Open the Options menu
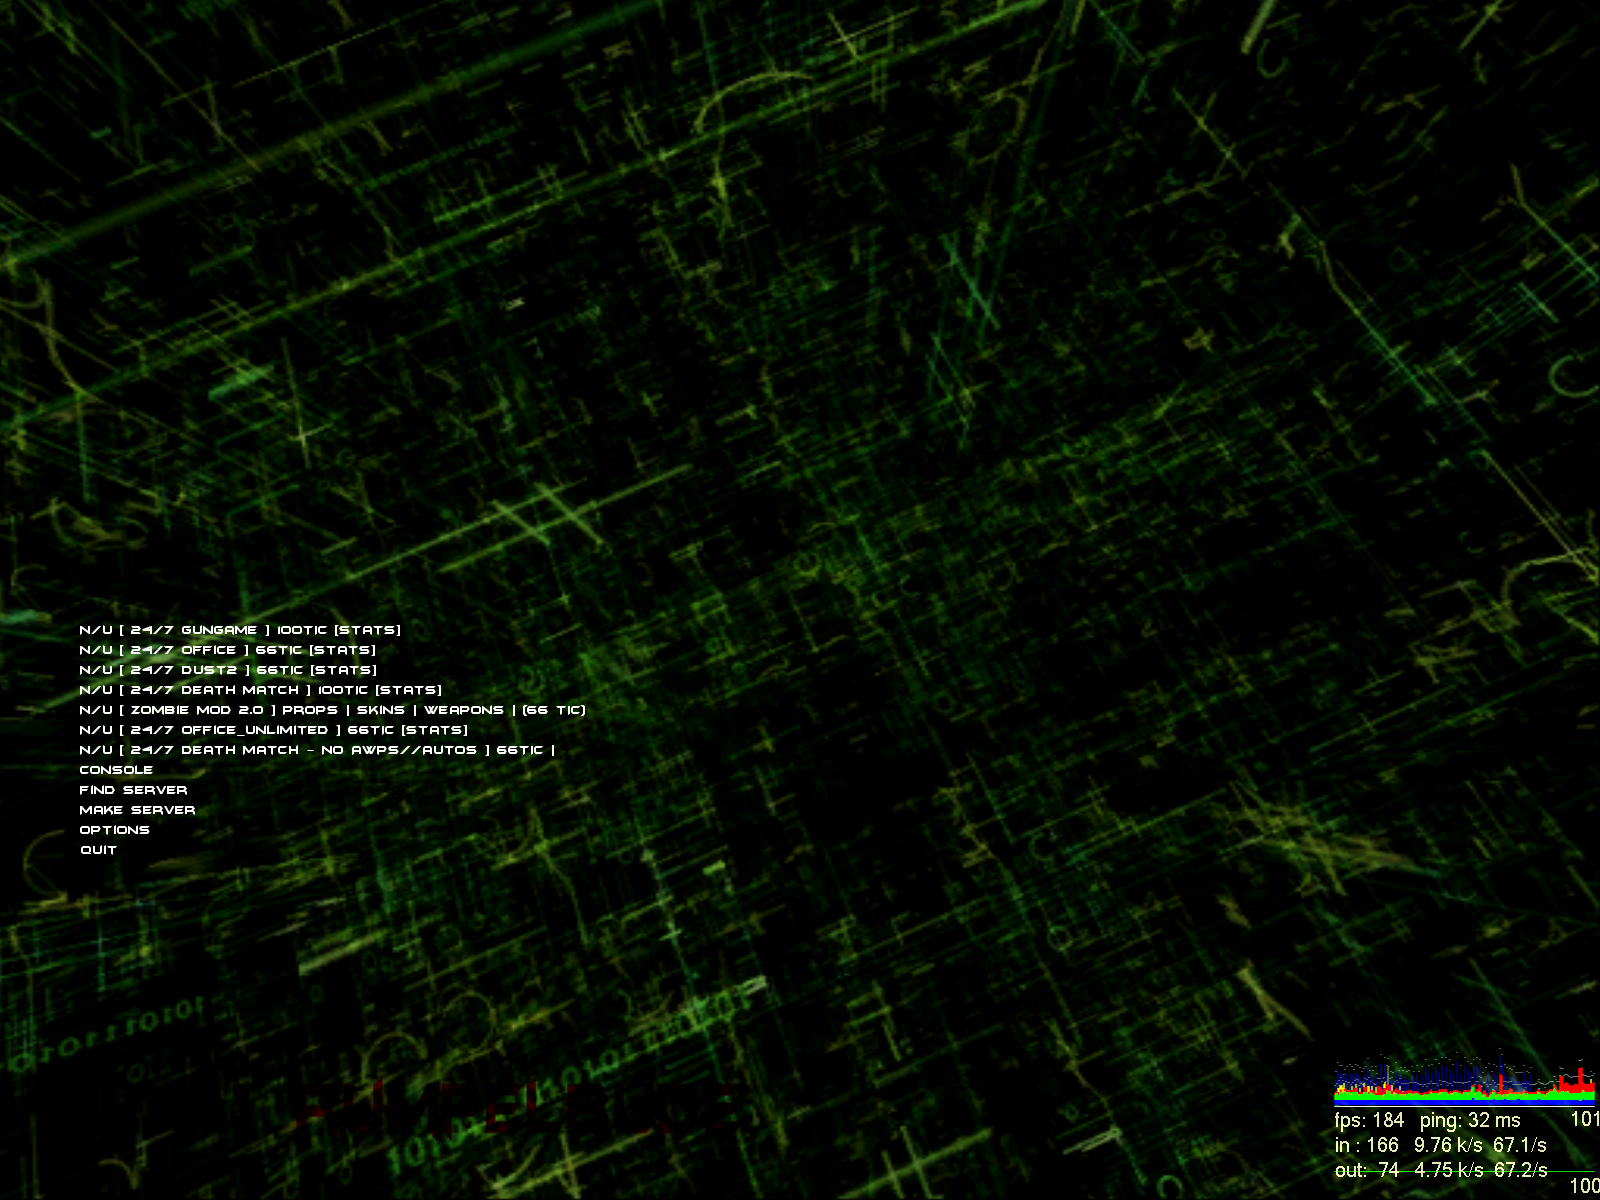The height and width of the screenshot is (1200, 1600). (115, 830)
